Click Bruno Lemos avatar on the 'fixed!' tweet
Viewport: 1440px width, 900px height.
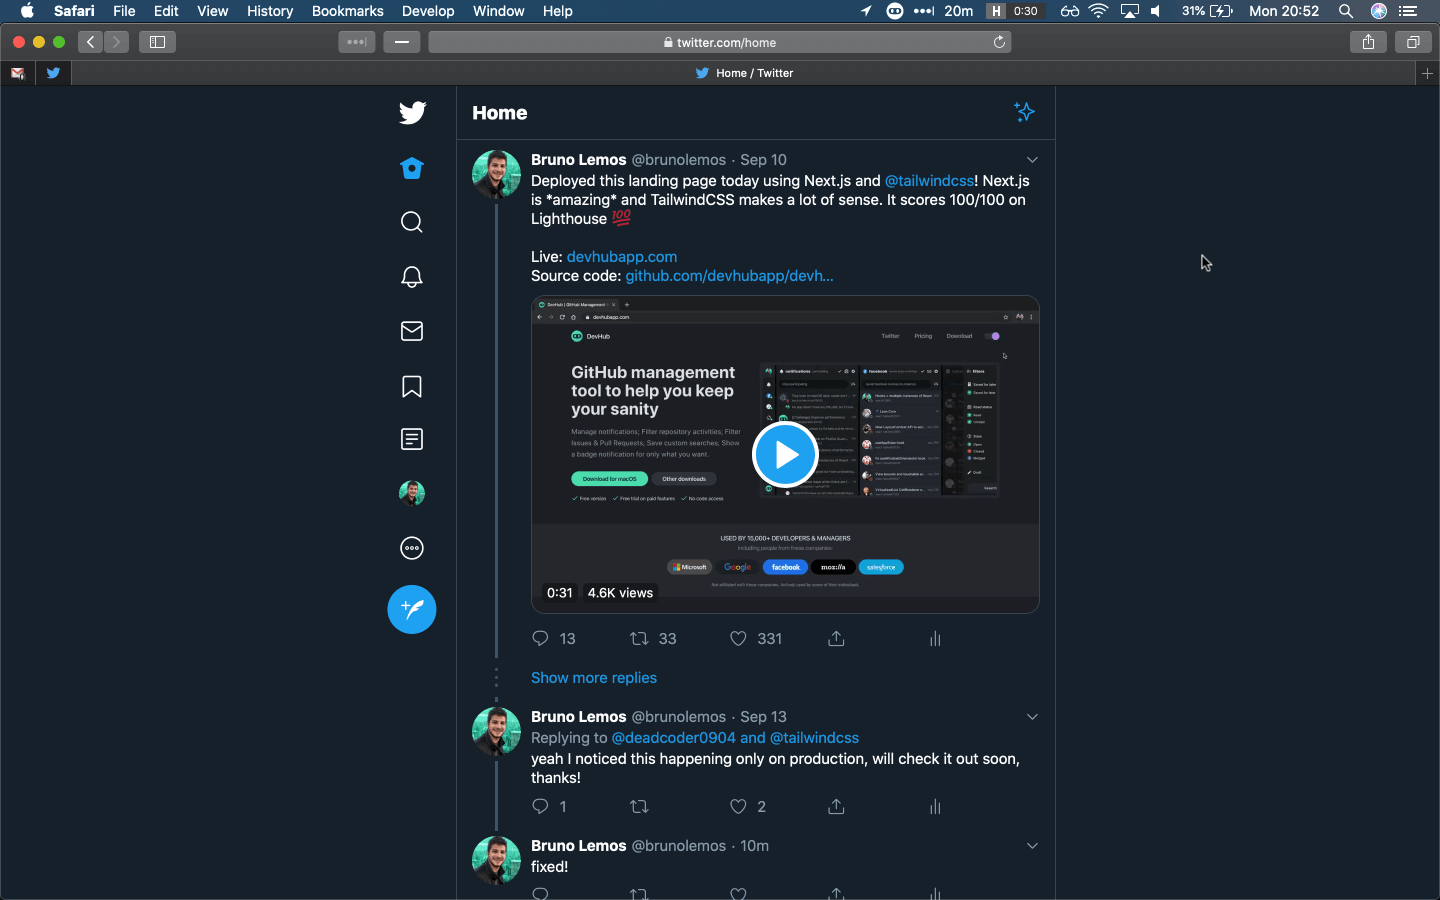tap(496, 860)
